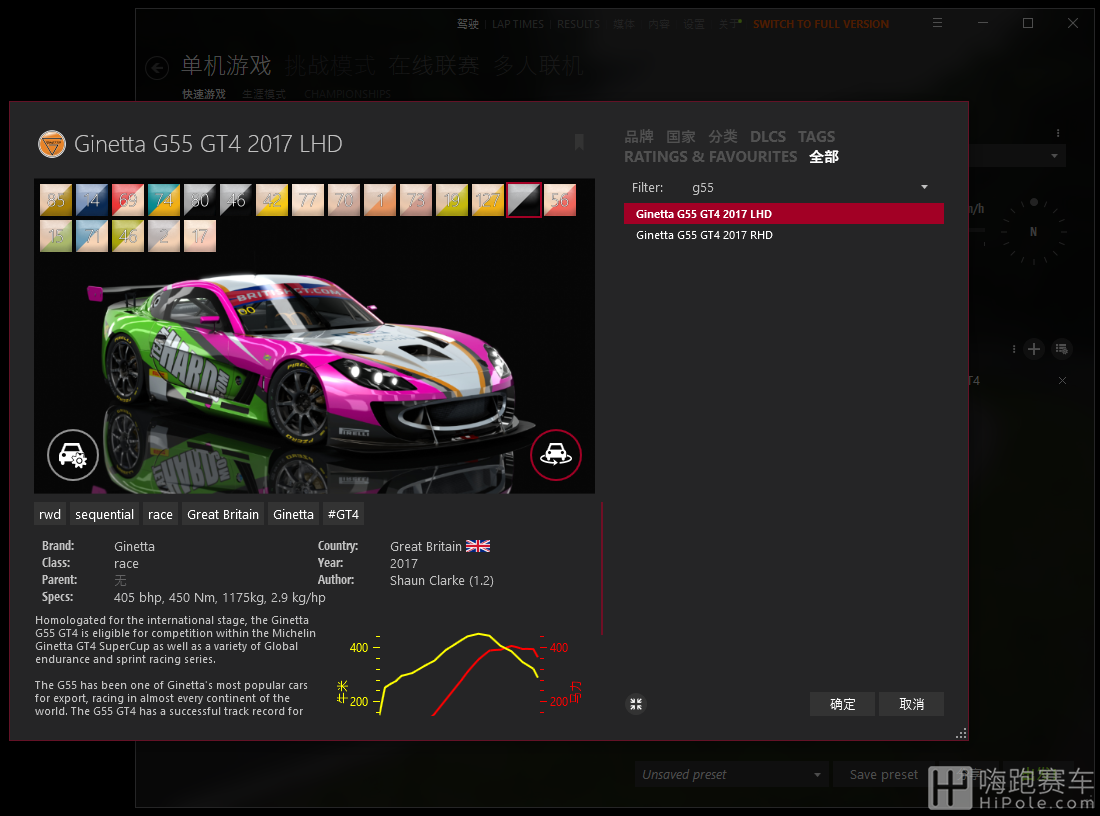The height and width of the screenshot is (816, 1100).
Task: Select skin number 2 grey swatch
Action: click(163, 236)
